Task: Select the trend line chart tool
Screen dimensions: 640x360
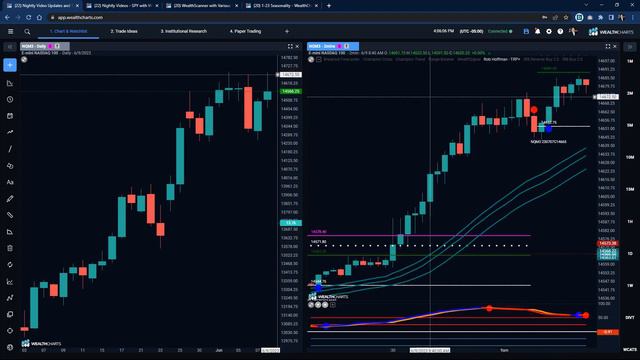Action: click(10, 132)
